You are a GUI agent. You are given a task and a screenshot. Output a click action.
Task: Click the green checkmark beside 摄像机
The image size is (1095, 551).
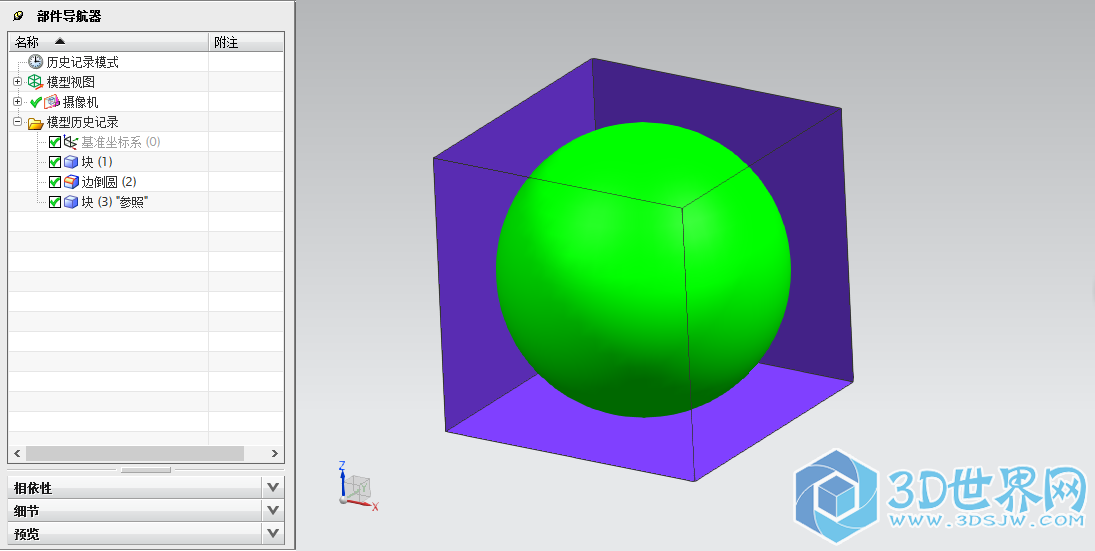36,102
